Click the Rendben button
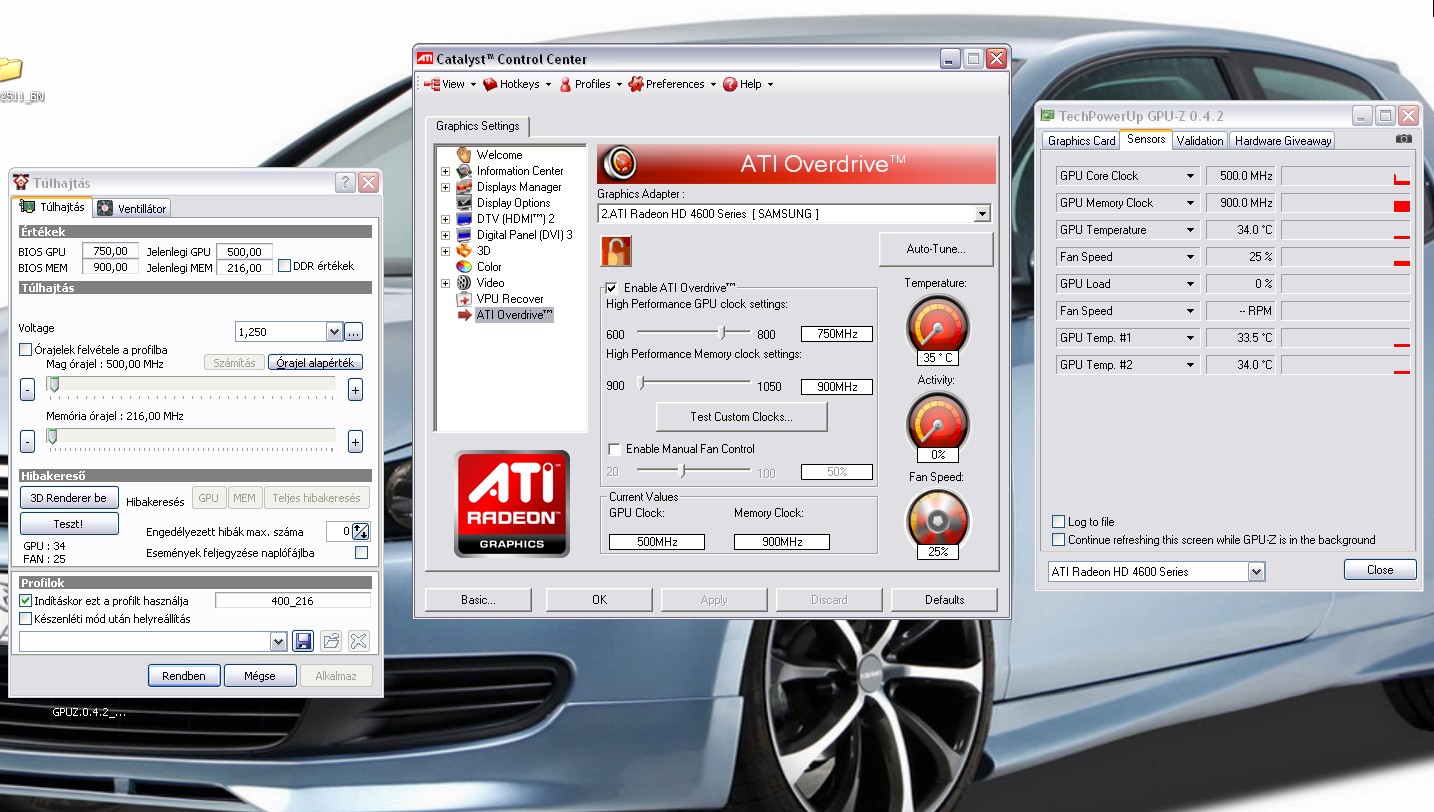The height and width of the screenshot is (812, 1434). click(184, 675)
